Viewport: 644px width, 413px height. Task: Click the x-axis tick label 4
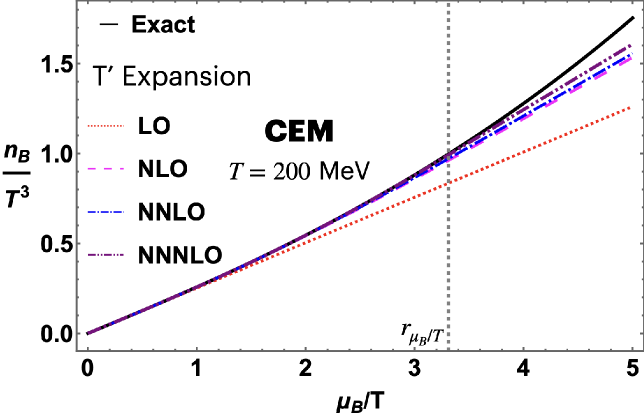[523, 368]
